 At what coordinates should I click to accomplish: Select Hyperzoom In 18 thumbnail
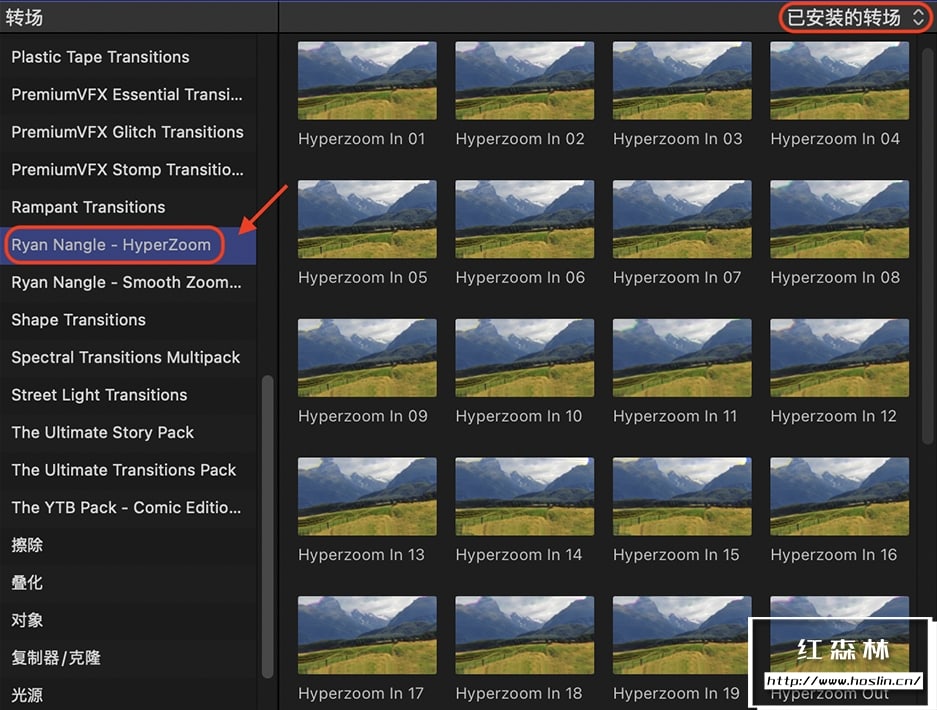[x=525, y=635]
